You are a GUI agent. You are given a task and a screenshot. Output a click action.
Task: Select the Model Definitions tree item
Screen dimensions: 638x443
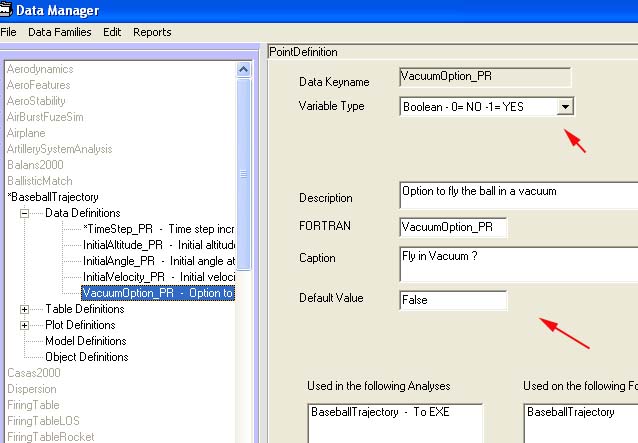[x=86, y=341]
